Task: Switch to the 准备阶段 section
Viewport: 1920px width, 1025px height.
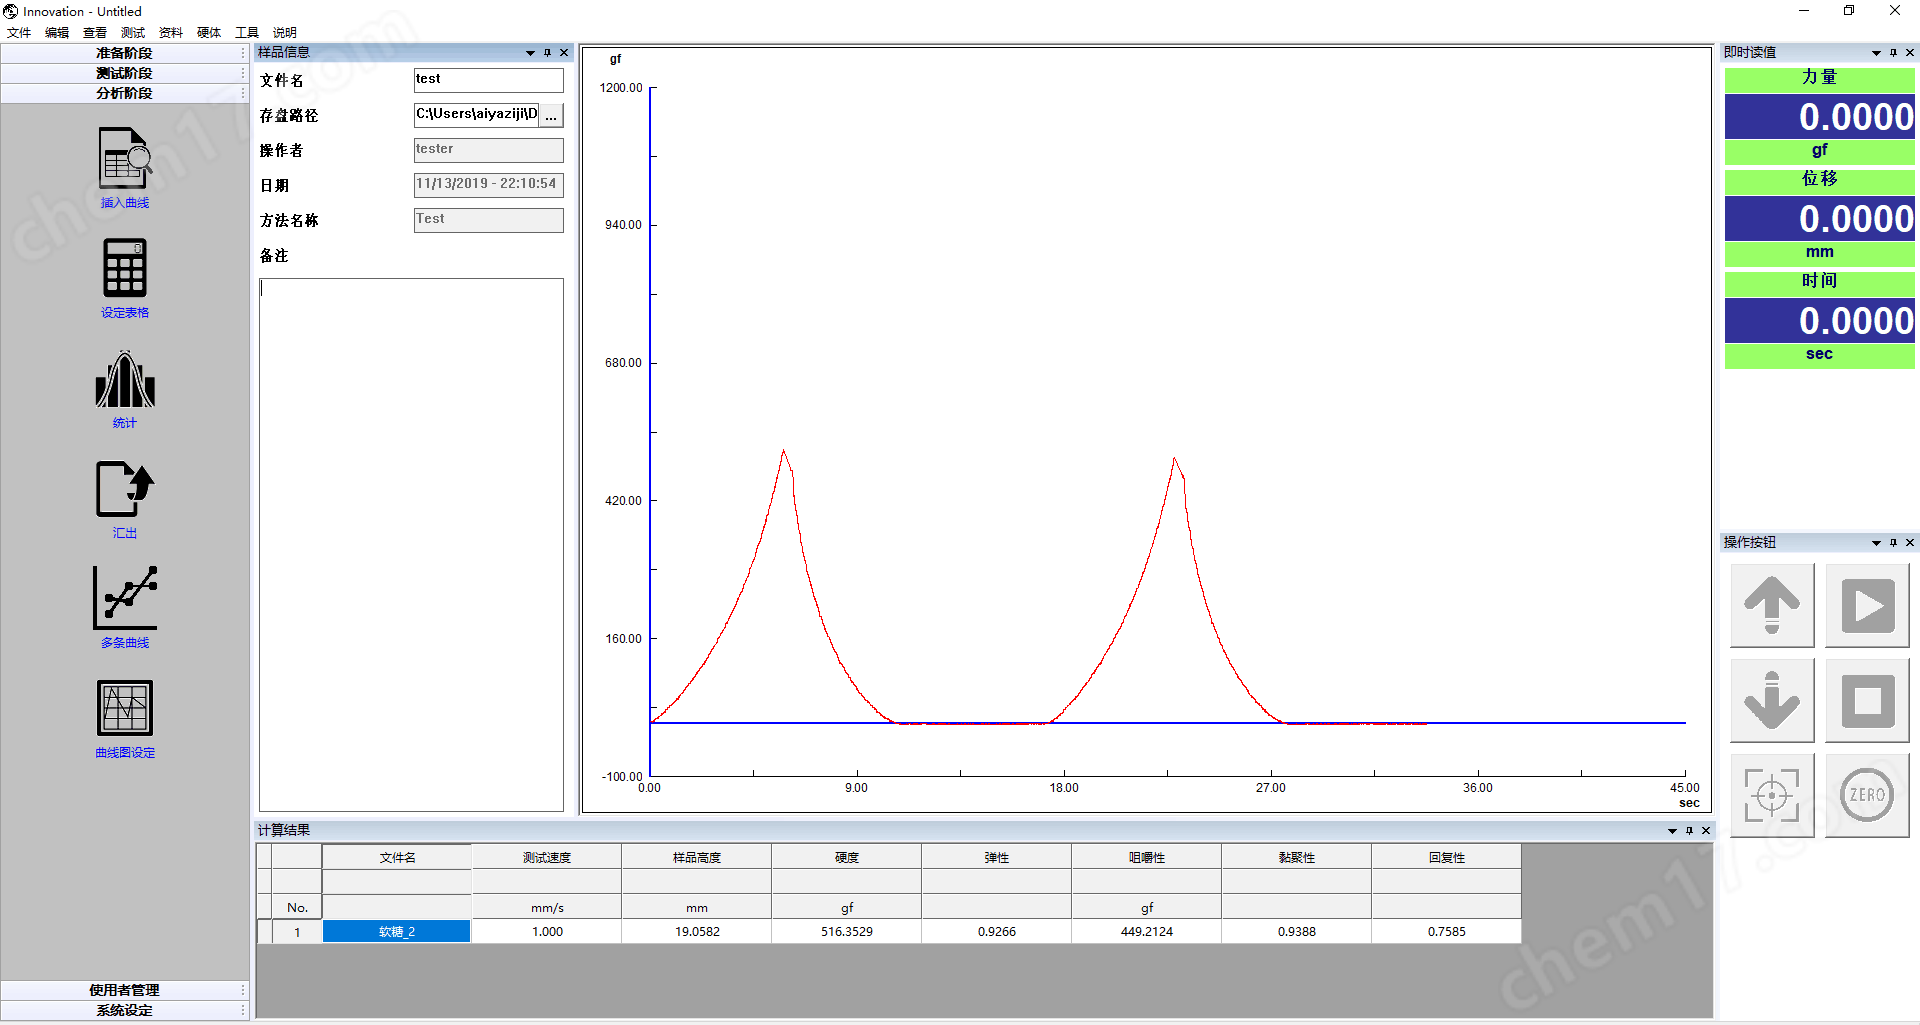Action: point(124,53)
